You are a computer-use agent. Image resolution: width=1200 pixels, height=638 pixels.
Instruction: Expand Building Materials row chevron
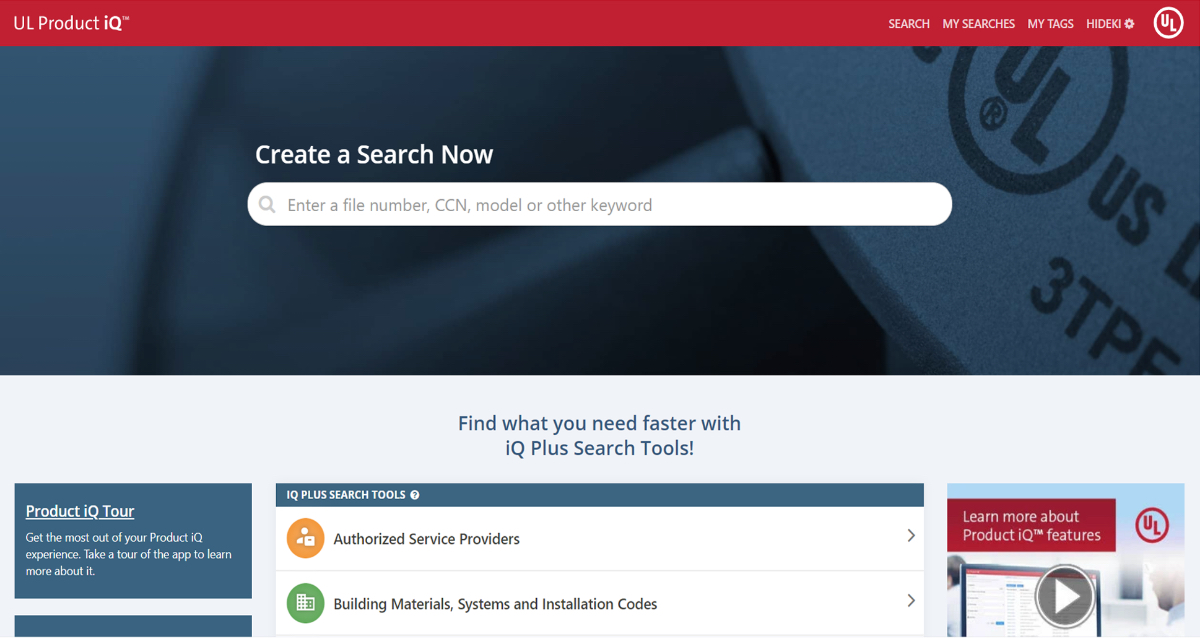pos(911,601)
